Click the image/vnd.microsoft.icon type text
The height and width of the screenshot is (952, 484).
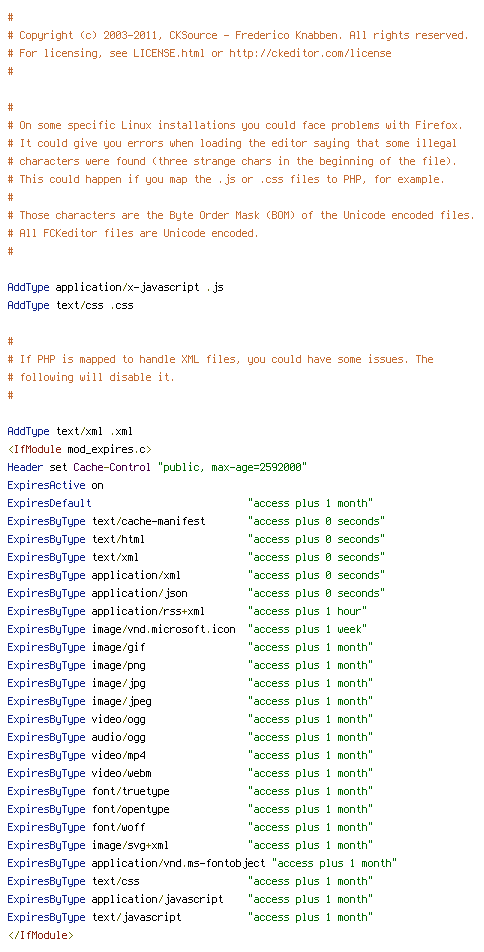[164, 629]
